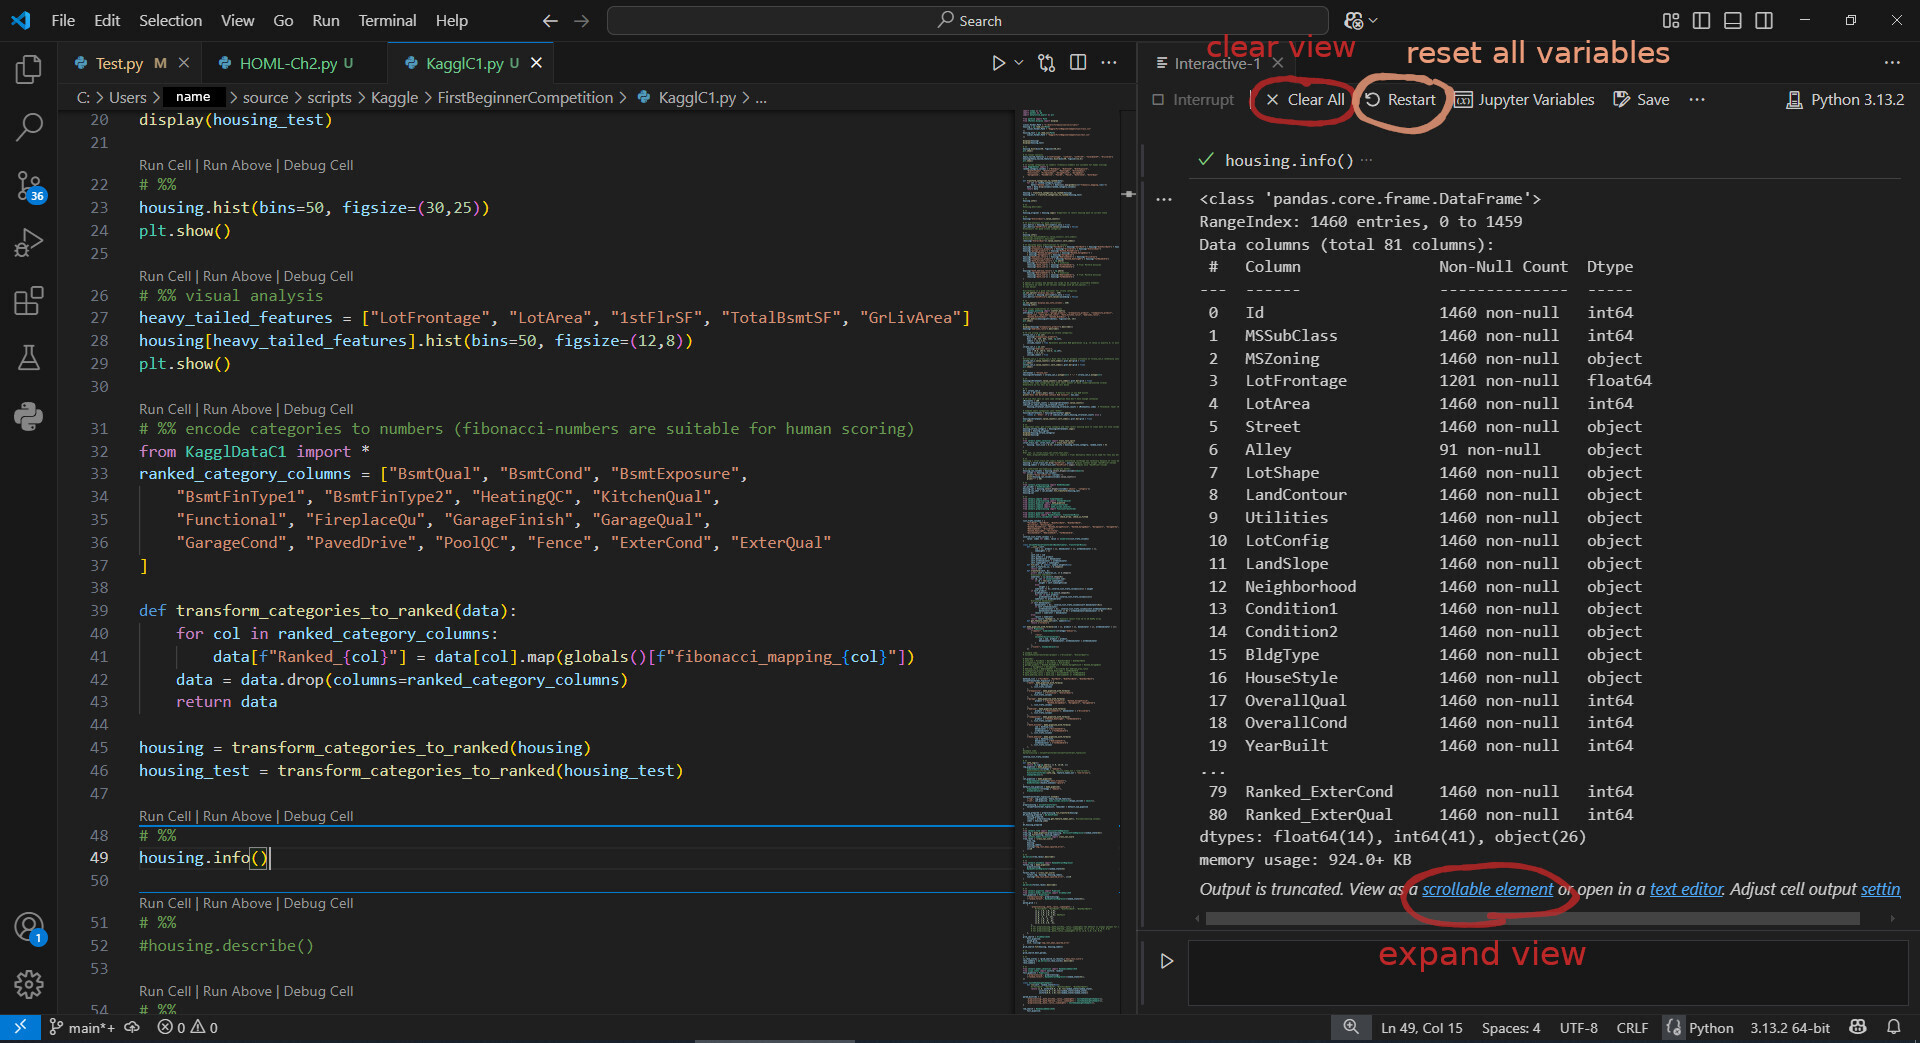Open the Testing flask view
Viewport: 1920px width, 1043px height.
29,358
